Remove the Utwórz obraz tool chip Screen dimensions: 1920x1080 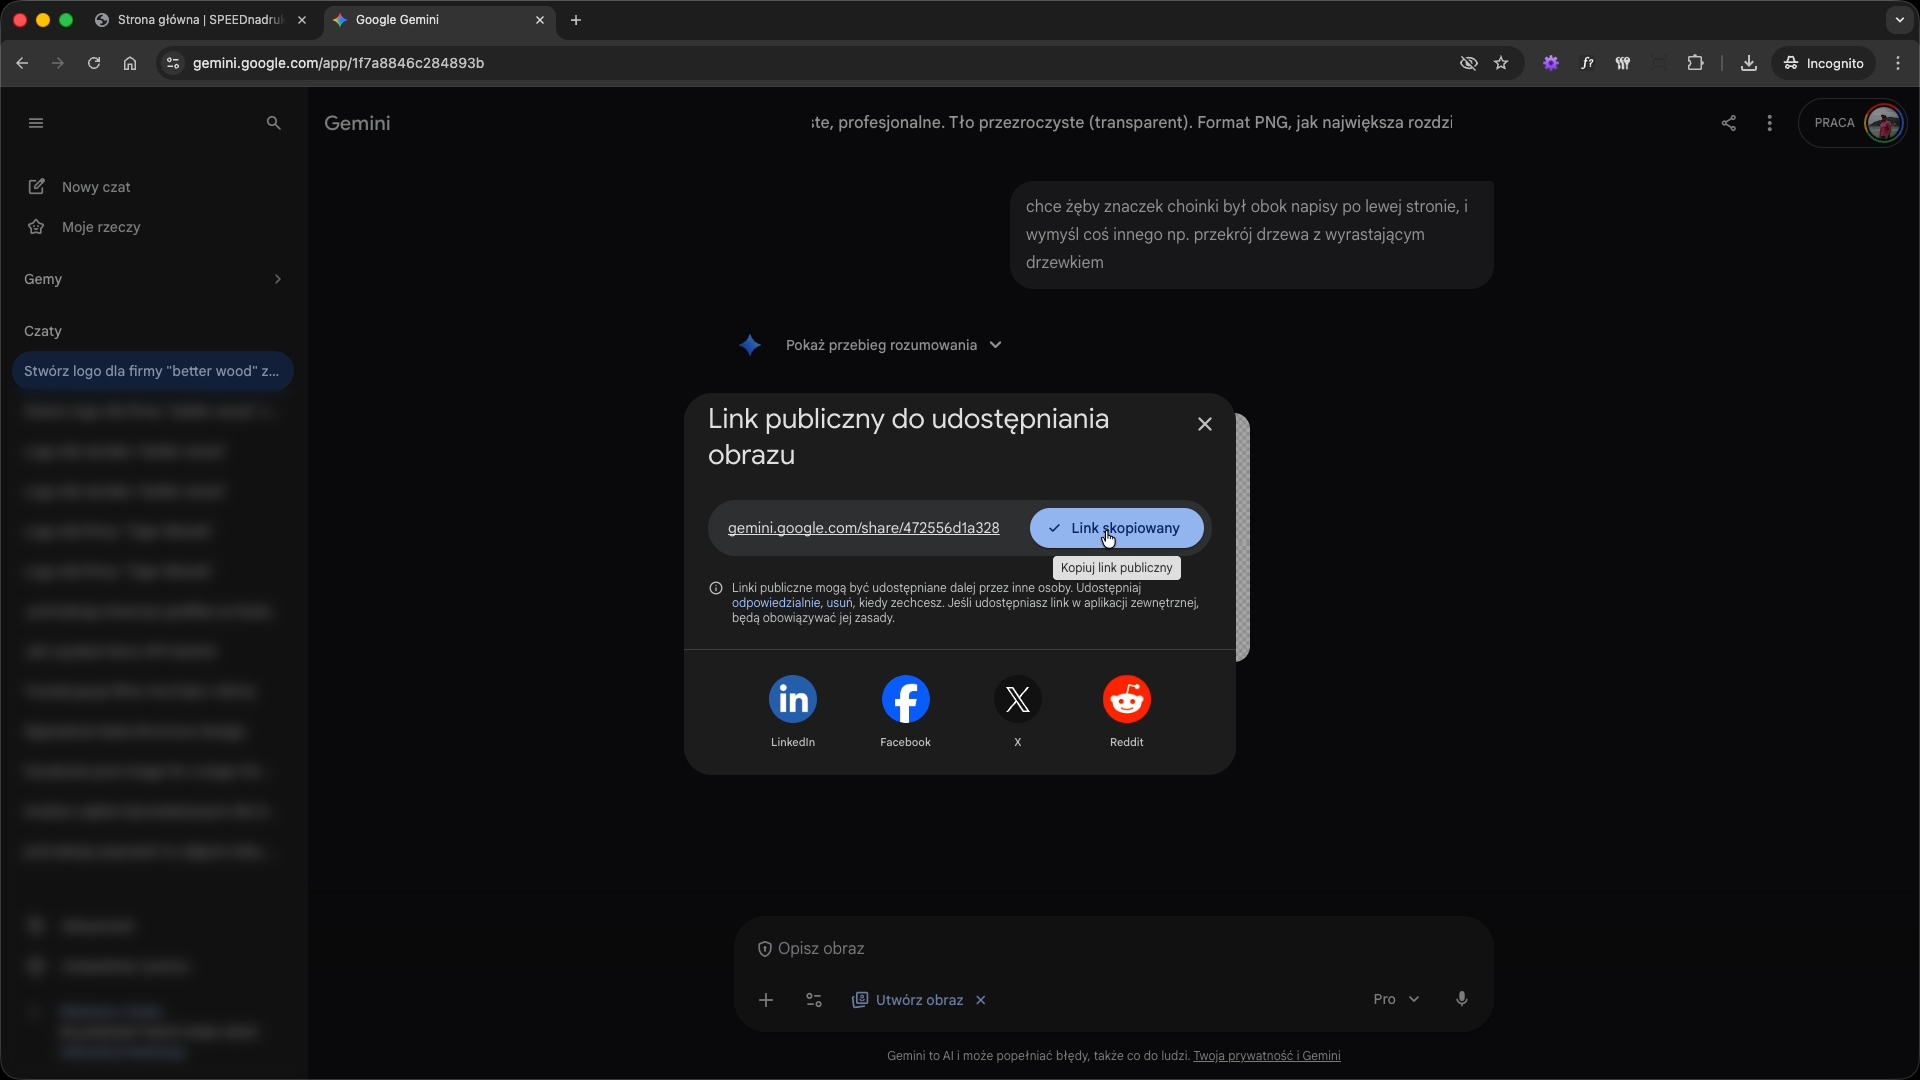(x=981, y=1000)
